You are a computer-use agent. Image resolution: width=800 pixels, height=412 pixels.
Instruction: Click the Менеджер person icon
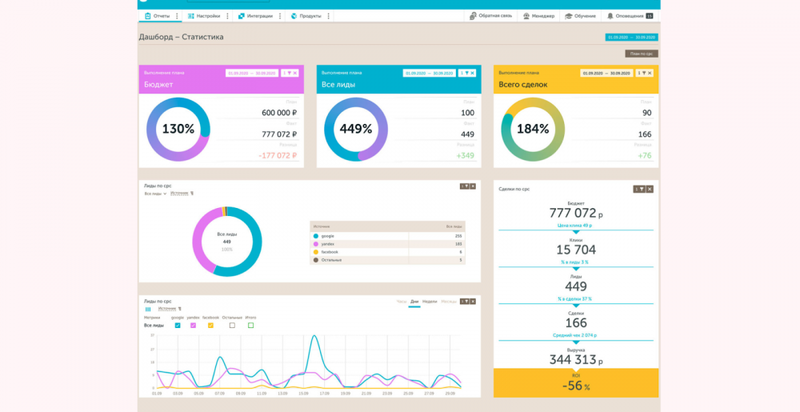[526, 16]
